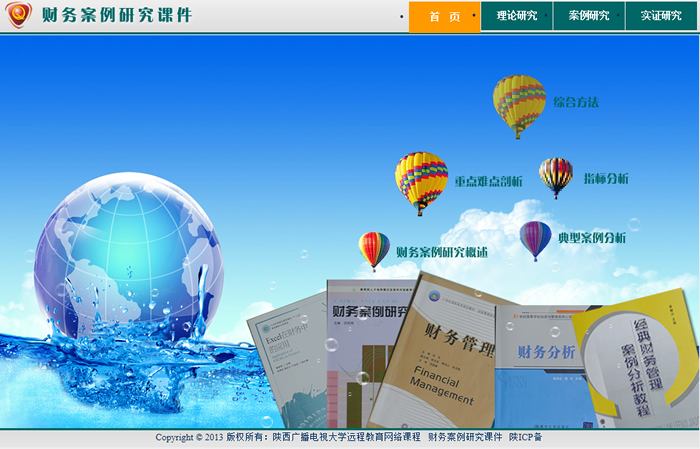Open the 财务案例研究概述 text link

point(441,252)
